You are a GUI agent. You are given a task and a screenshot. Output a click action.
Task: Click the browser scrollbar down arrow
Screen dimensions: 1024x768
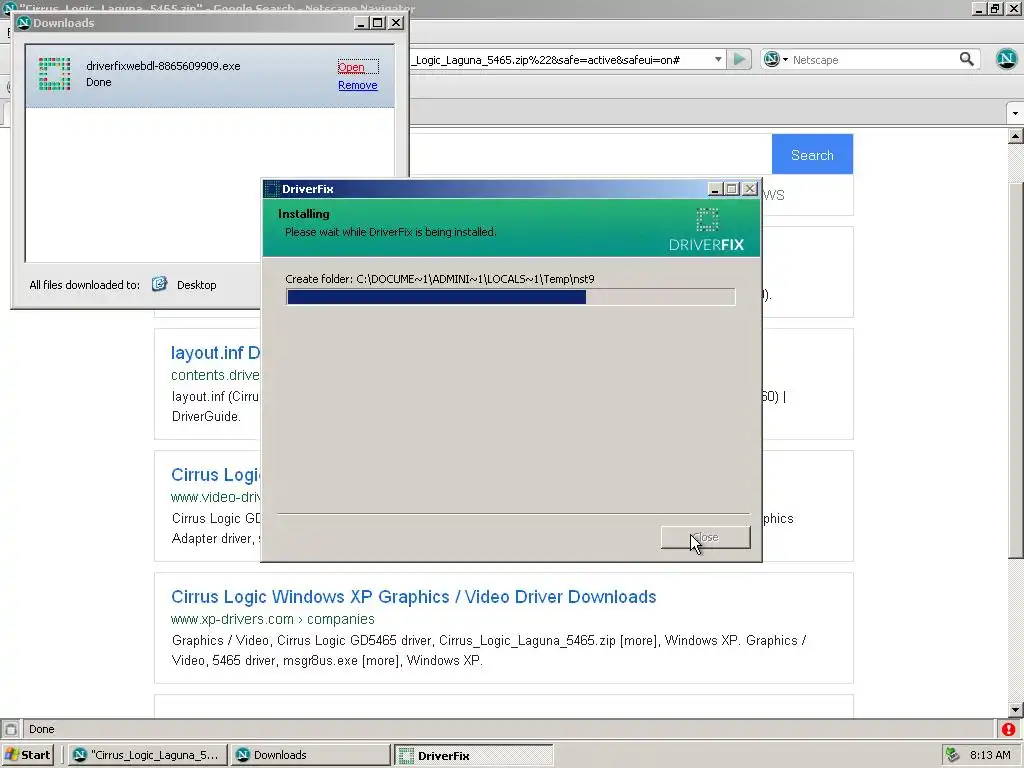pyautogui.click(x=1015, y=709)
